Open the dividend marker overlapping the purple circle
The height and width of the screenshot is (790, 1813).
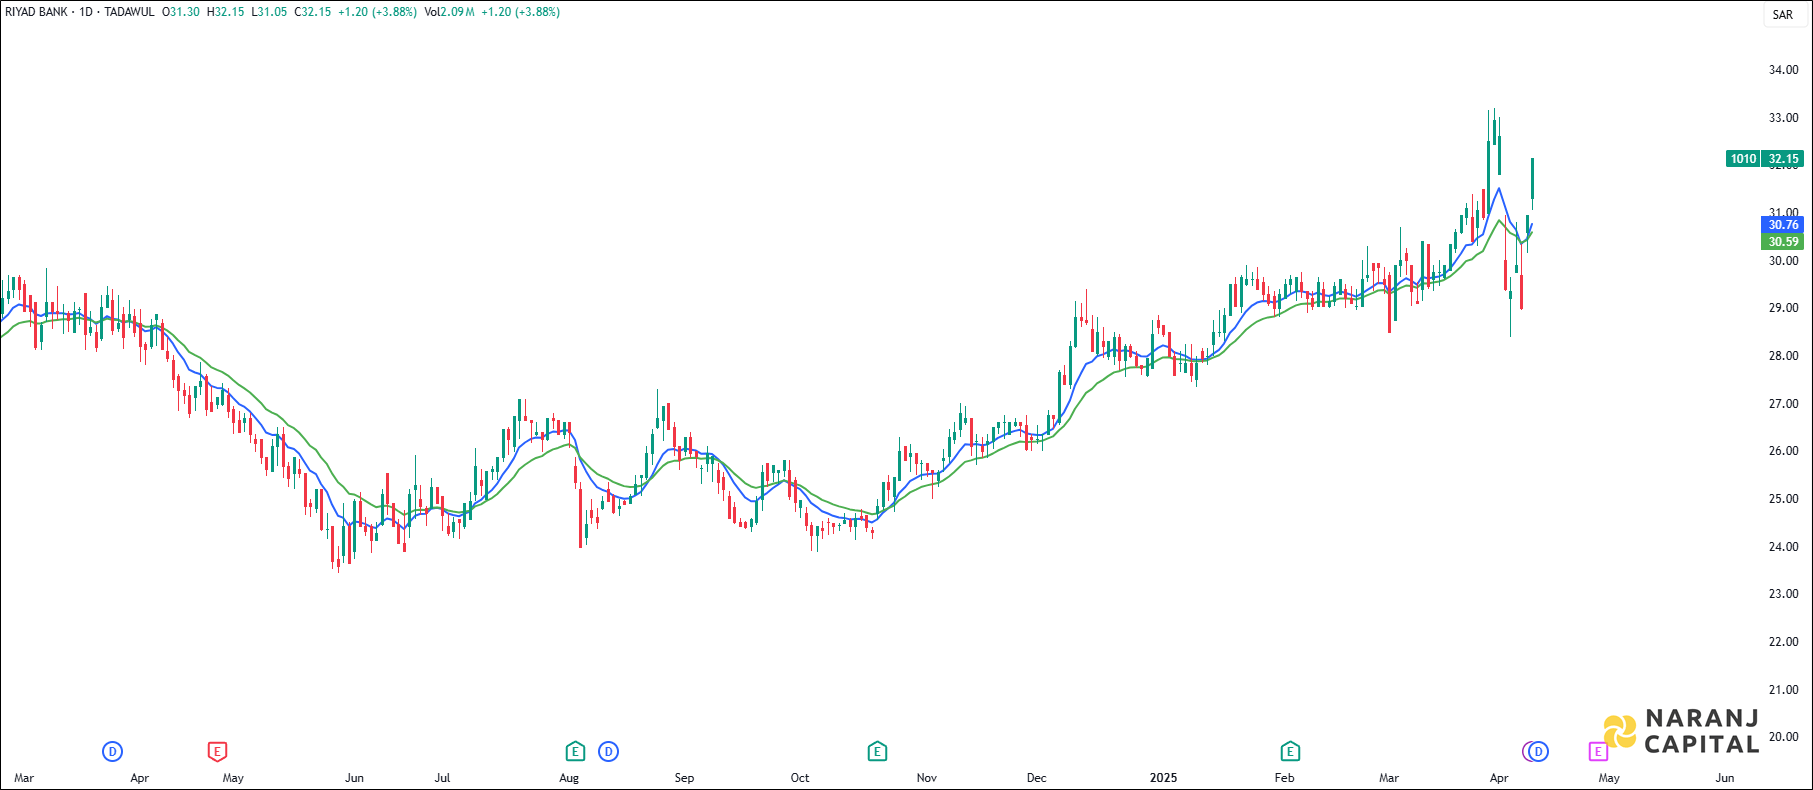coord(1539,751)
